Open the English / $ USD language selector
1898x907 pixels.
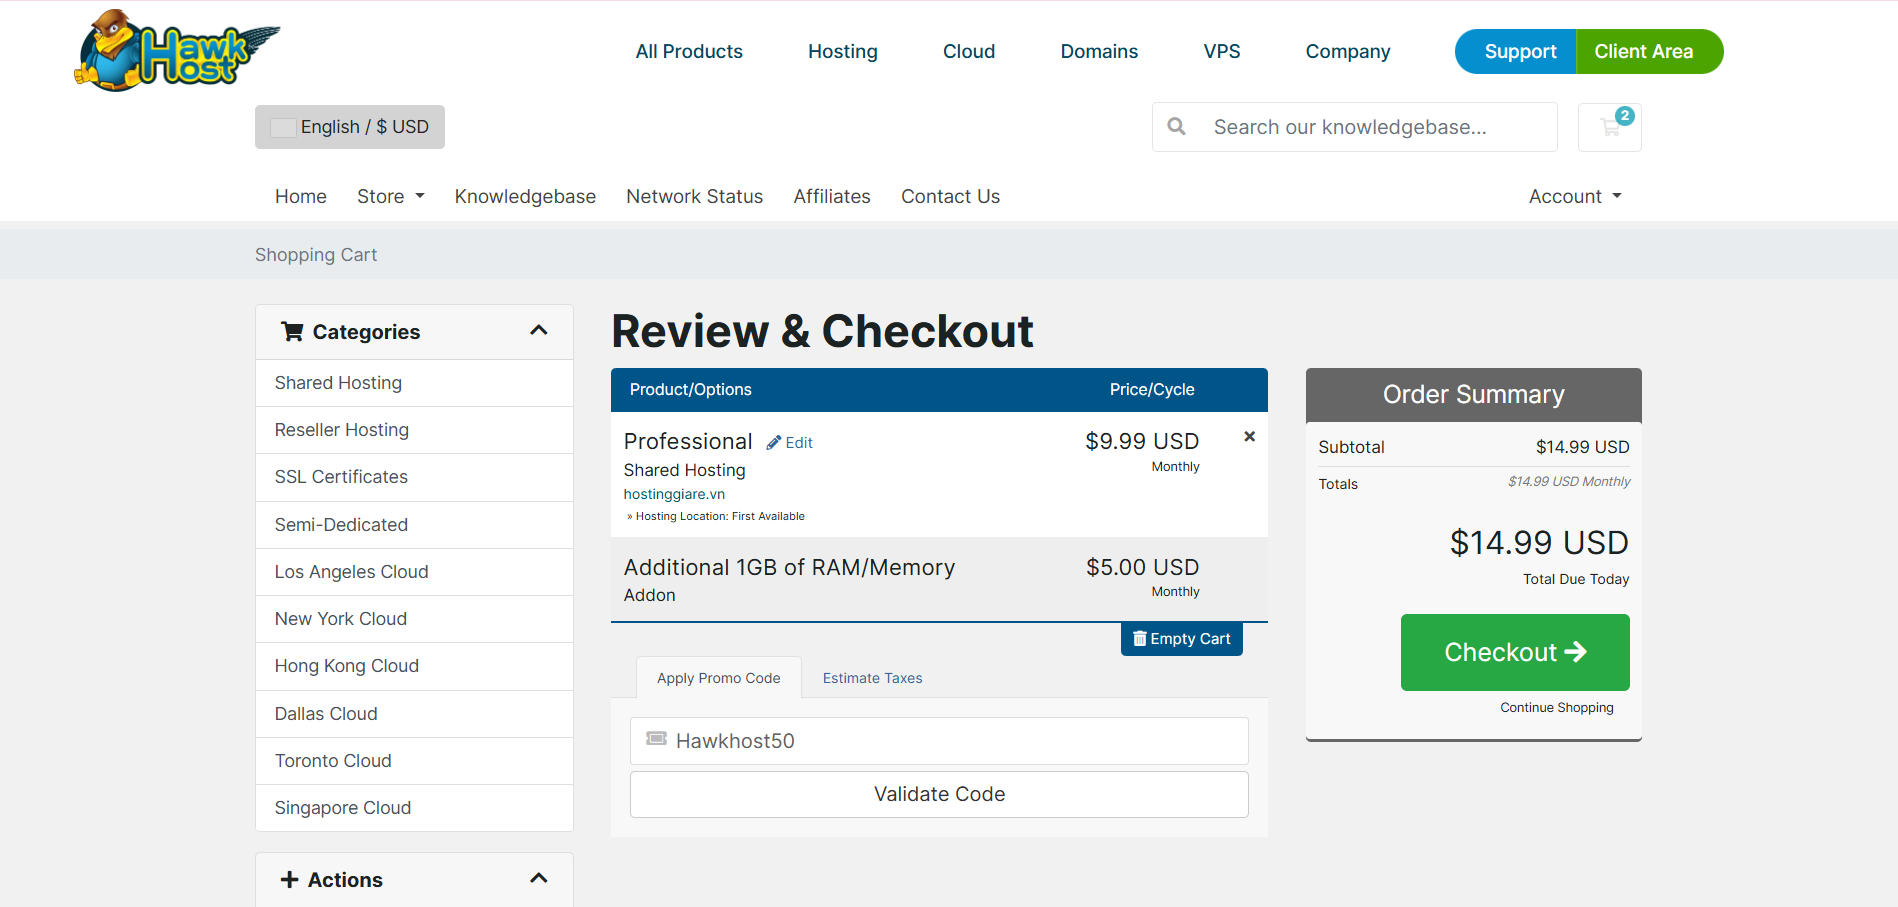click(x=350, y=127)
